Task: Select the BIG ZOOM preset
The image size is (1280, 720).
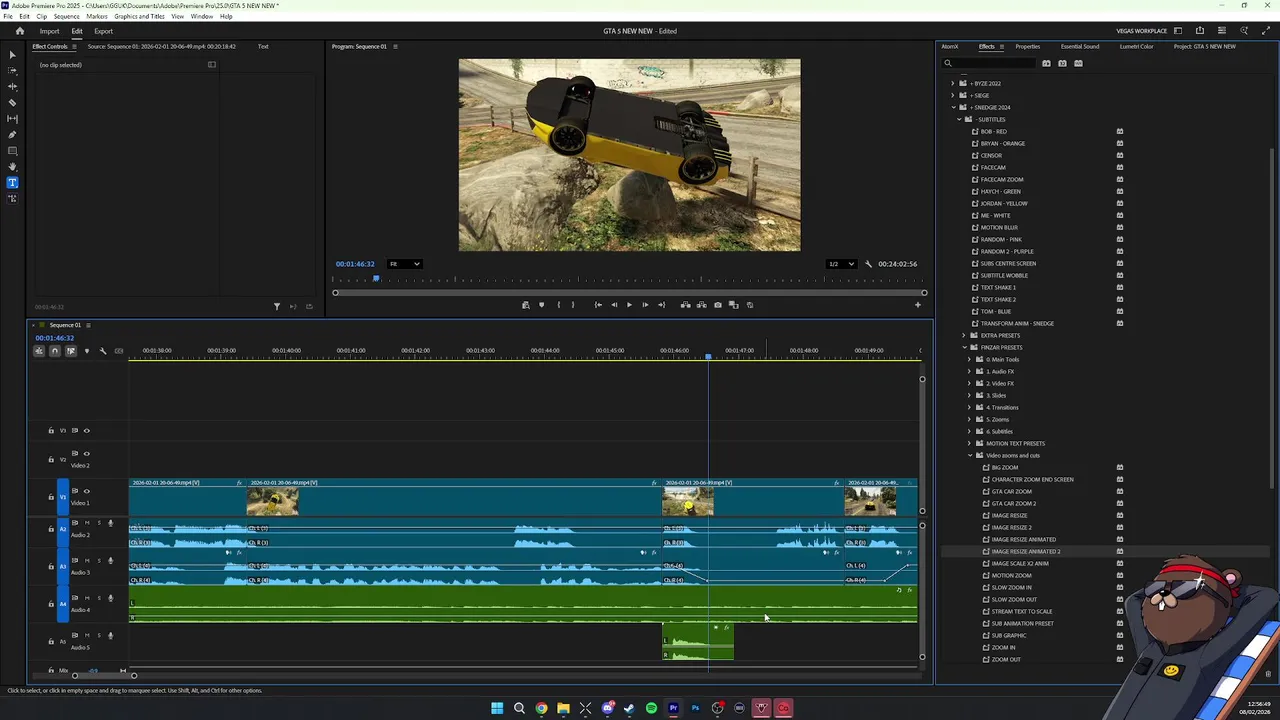Action: point(1005,467)
